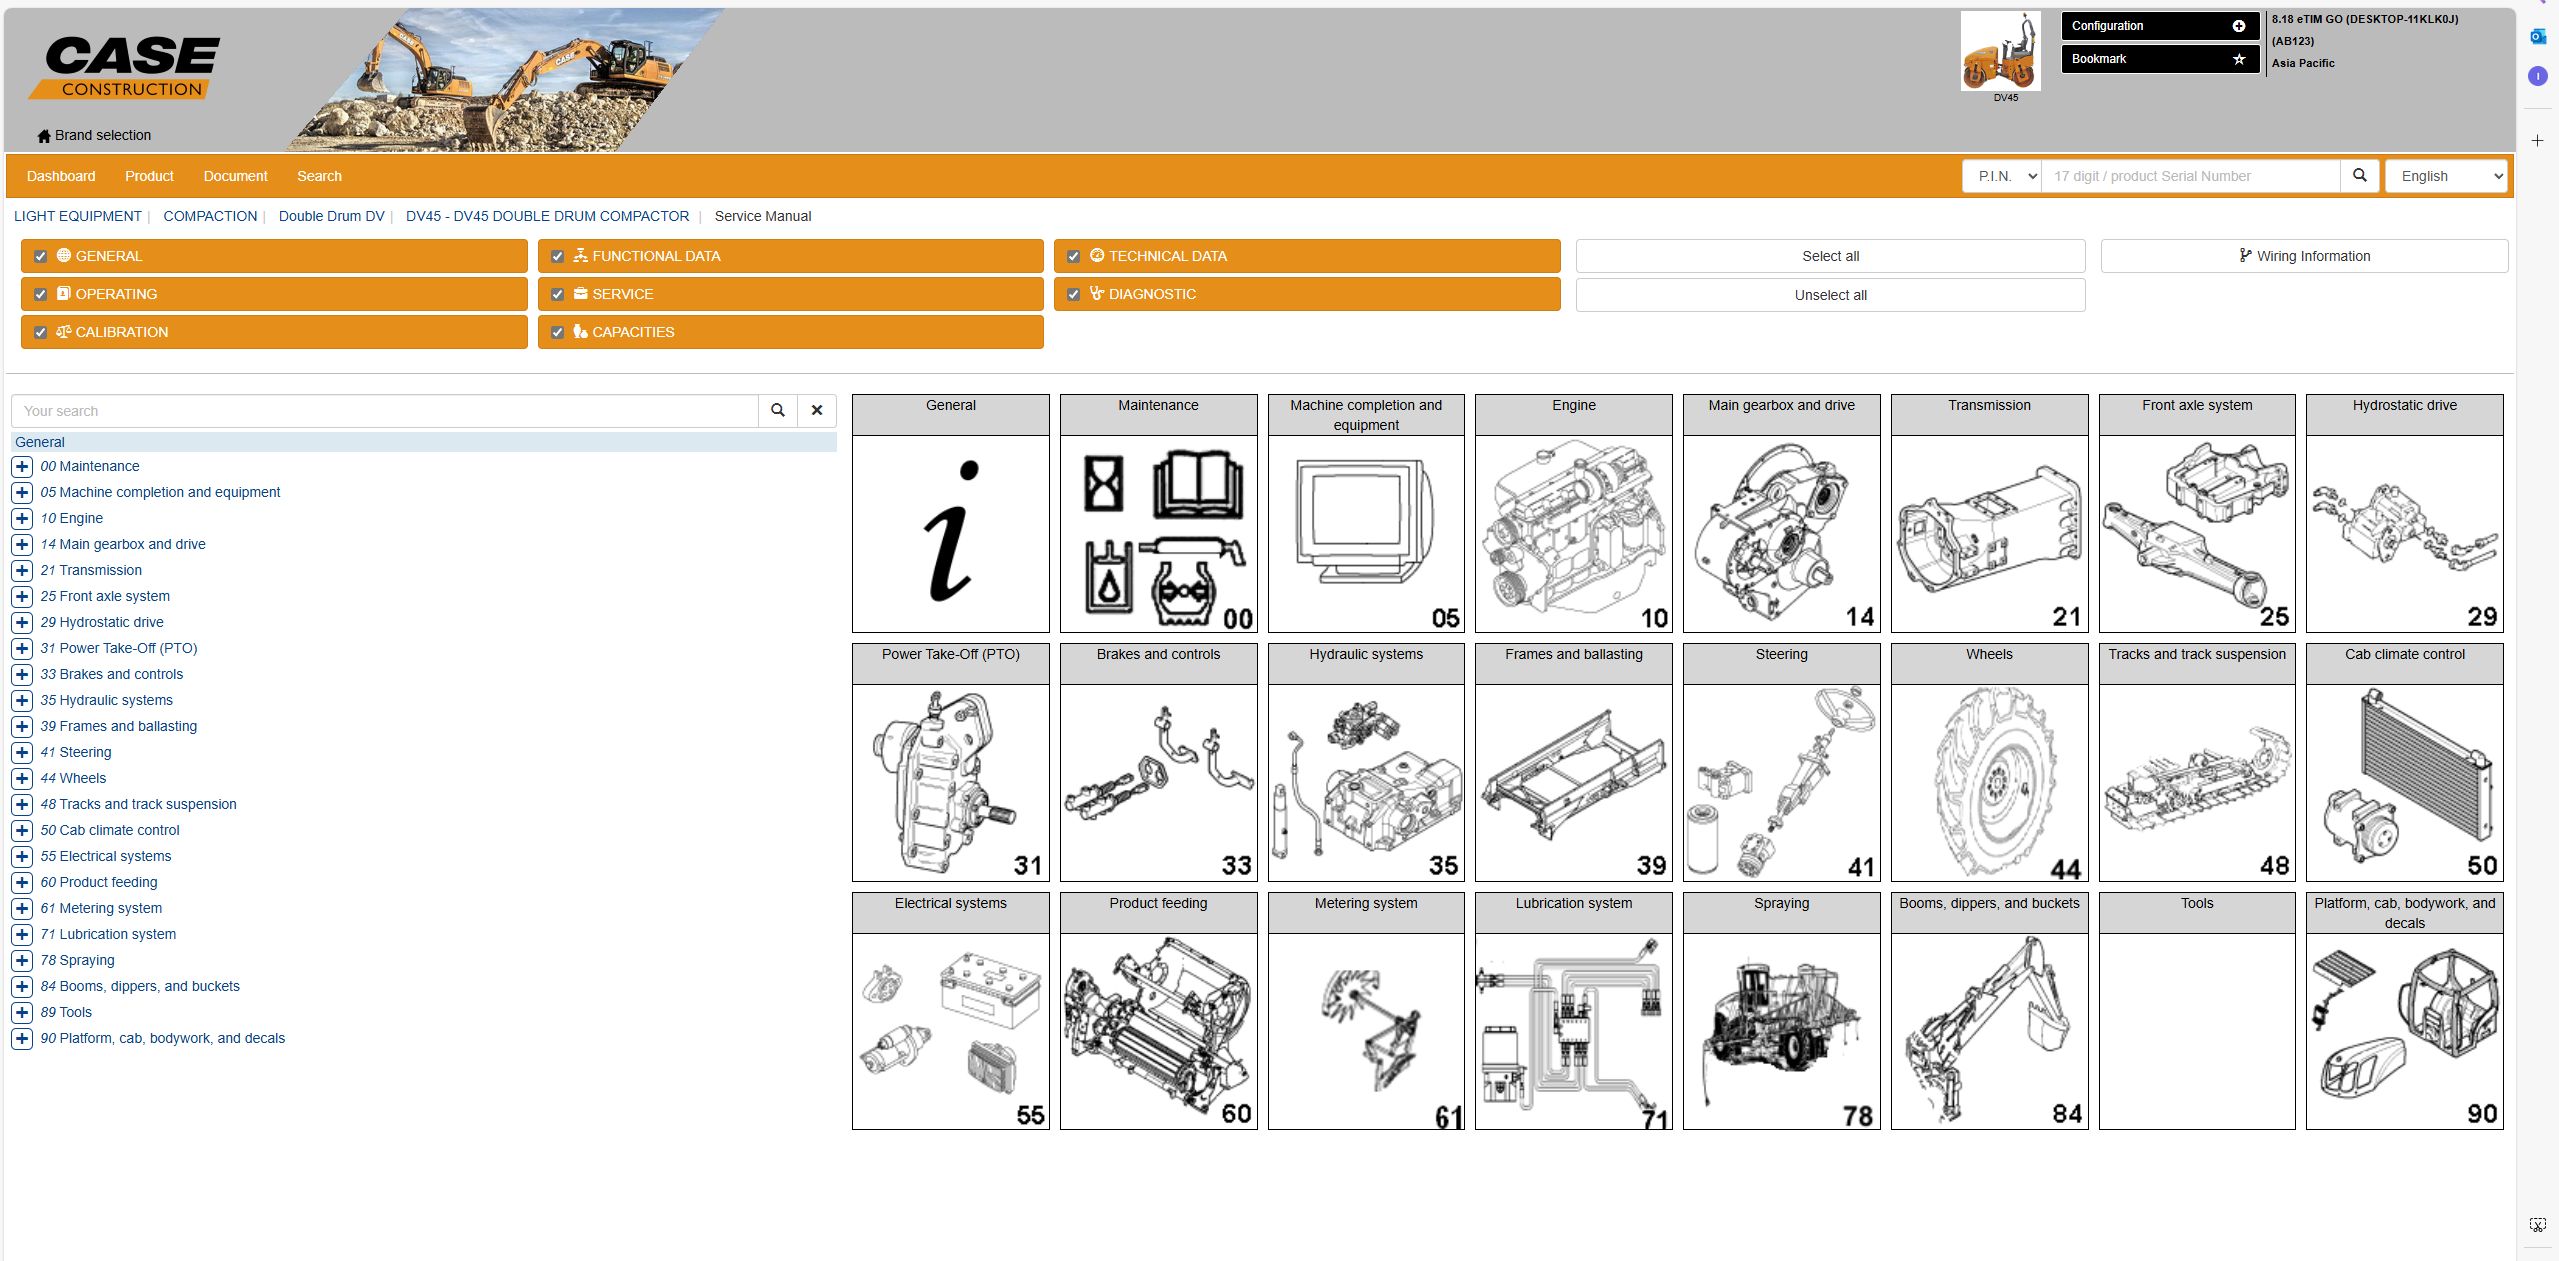Expand the 10 Engine tree node

22,519
